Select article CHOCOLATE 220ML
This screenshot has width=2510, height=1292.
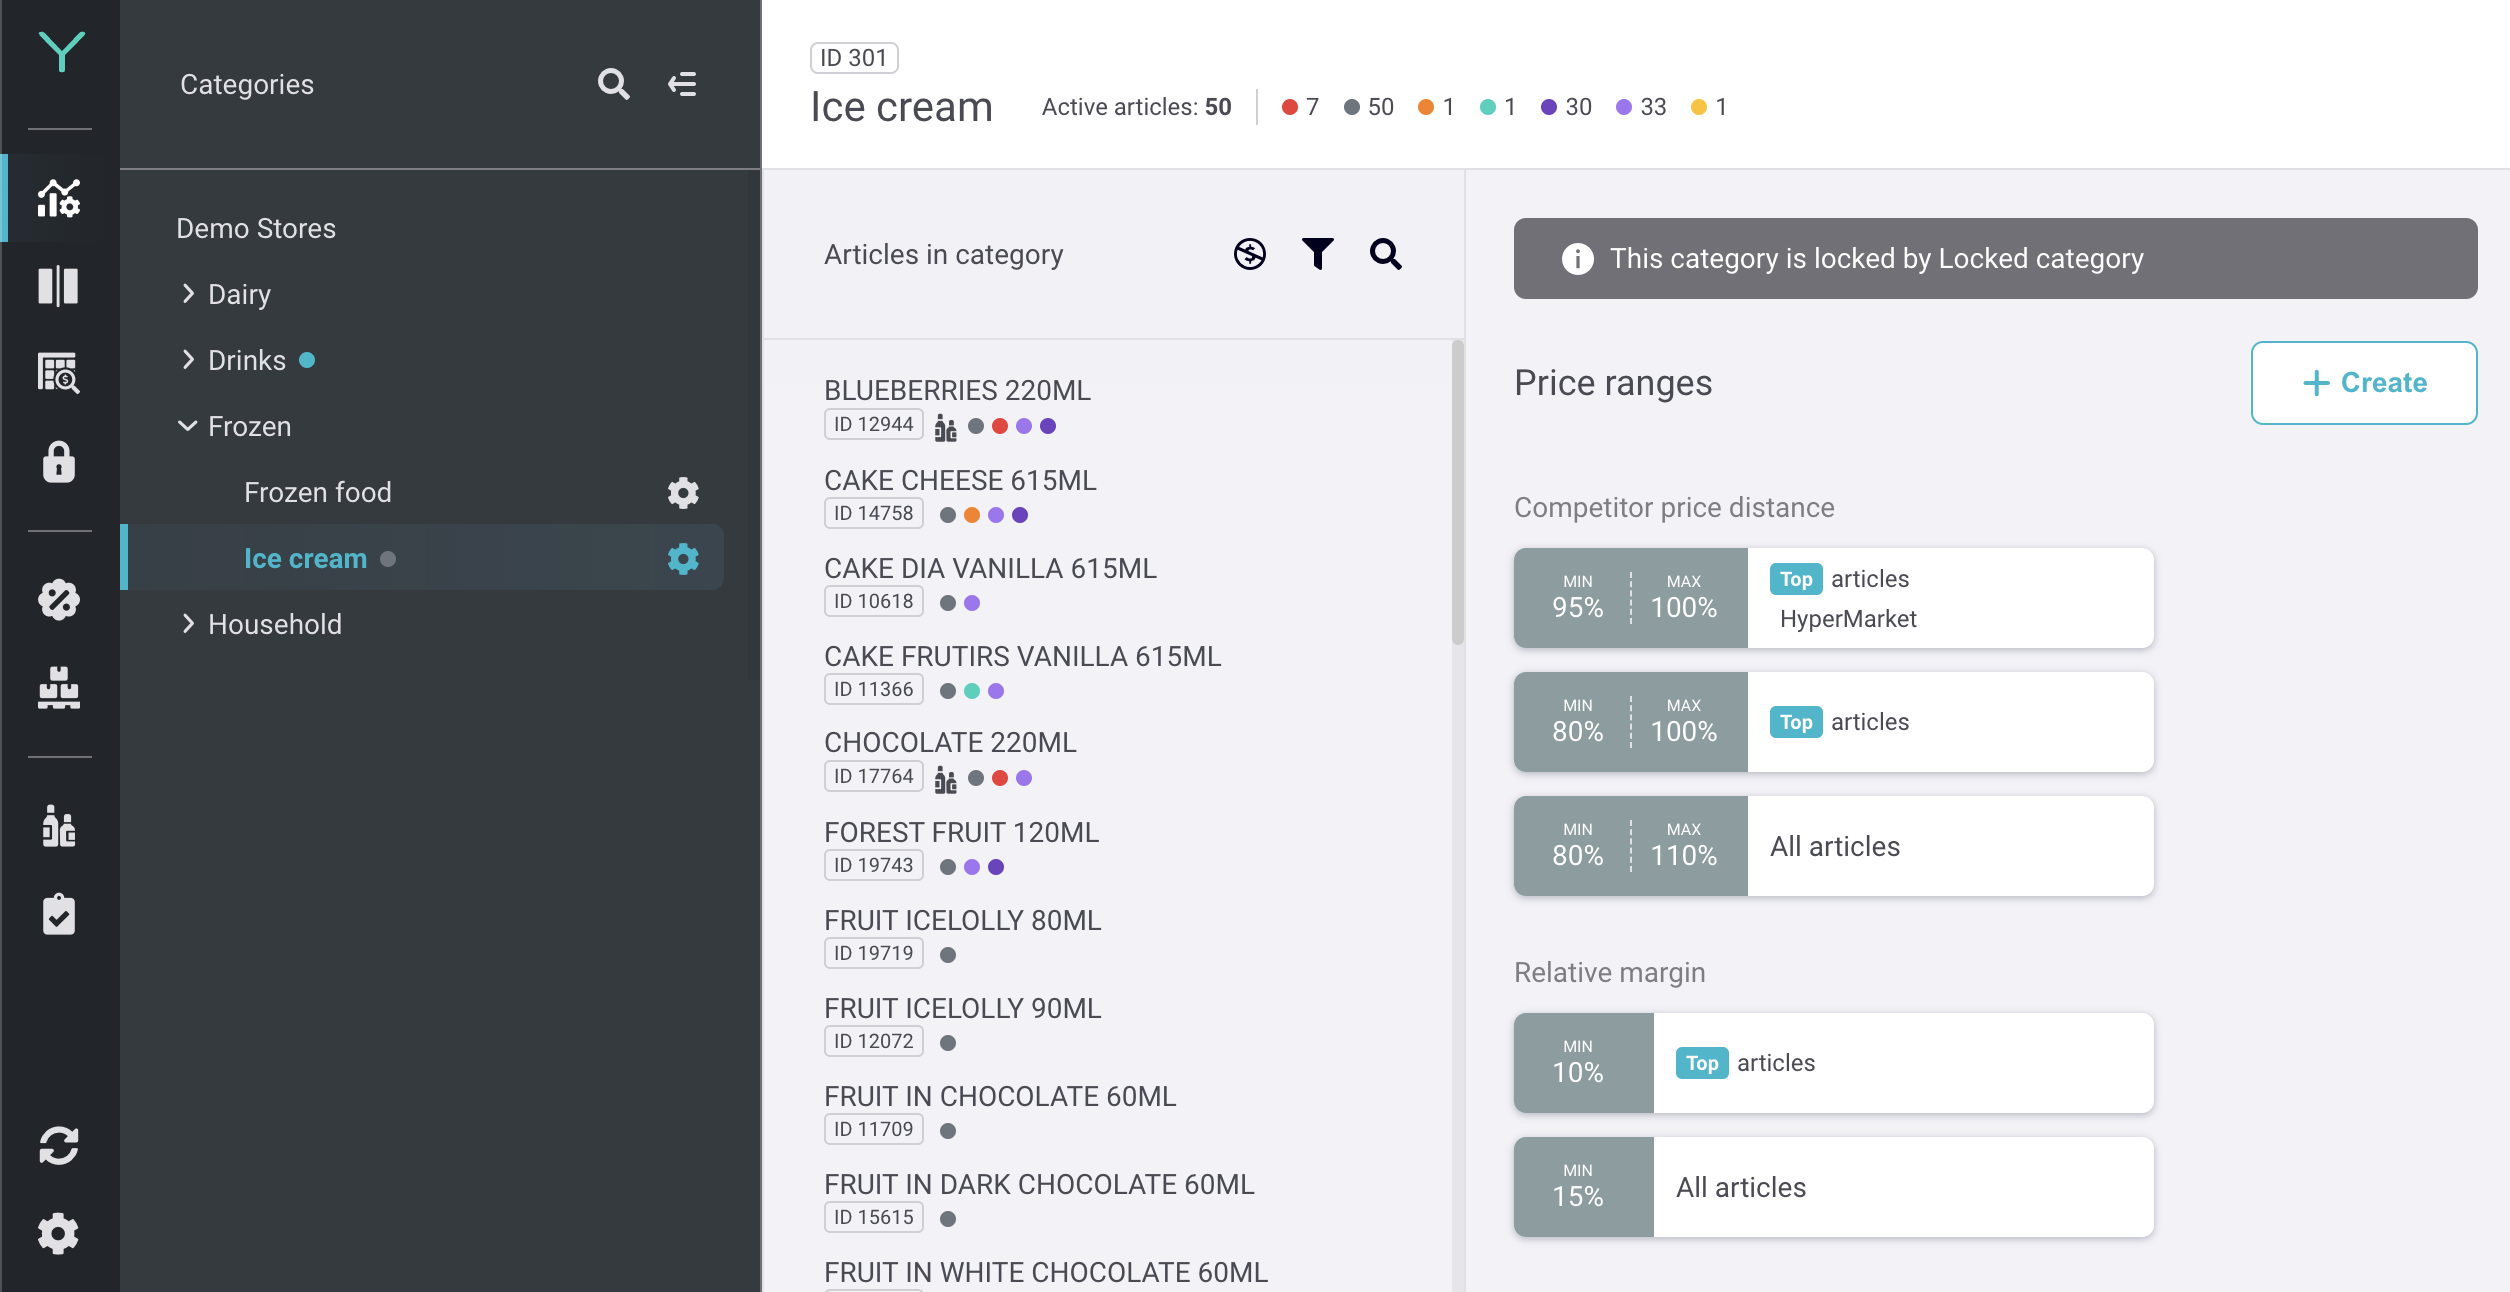(950, 742)
